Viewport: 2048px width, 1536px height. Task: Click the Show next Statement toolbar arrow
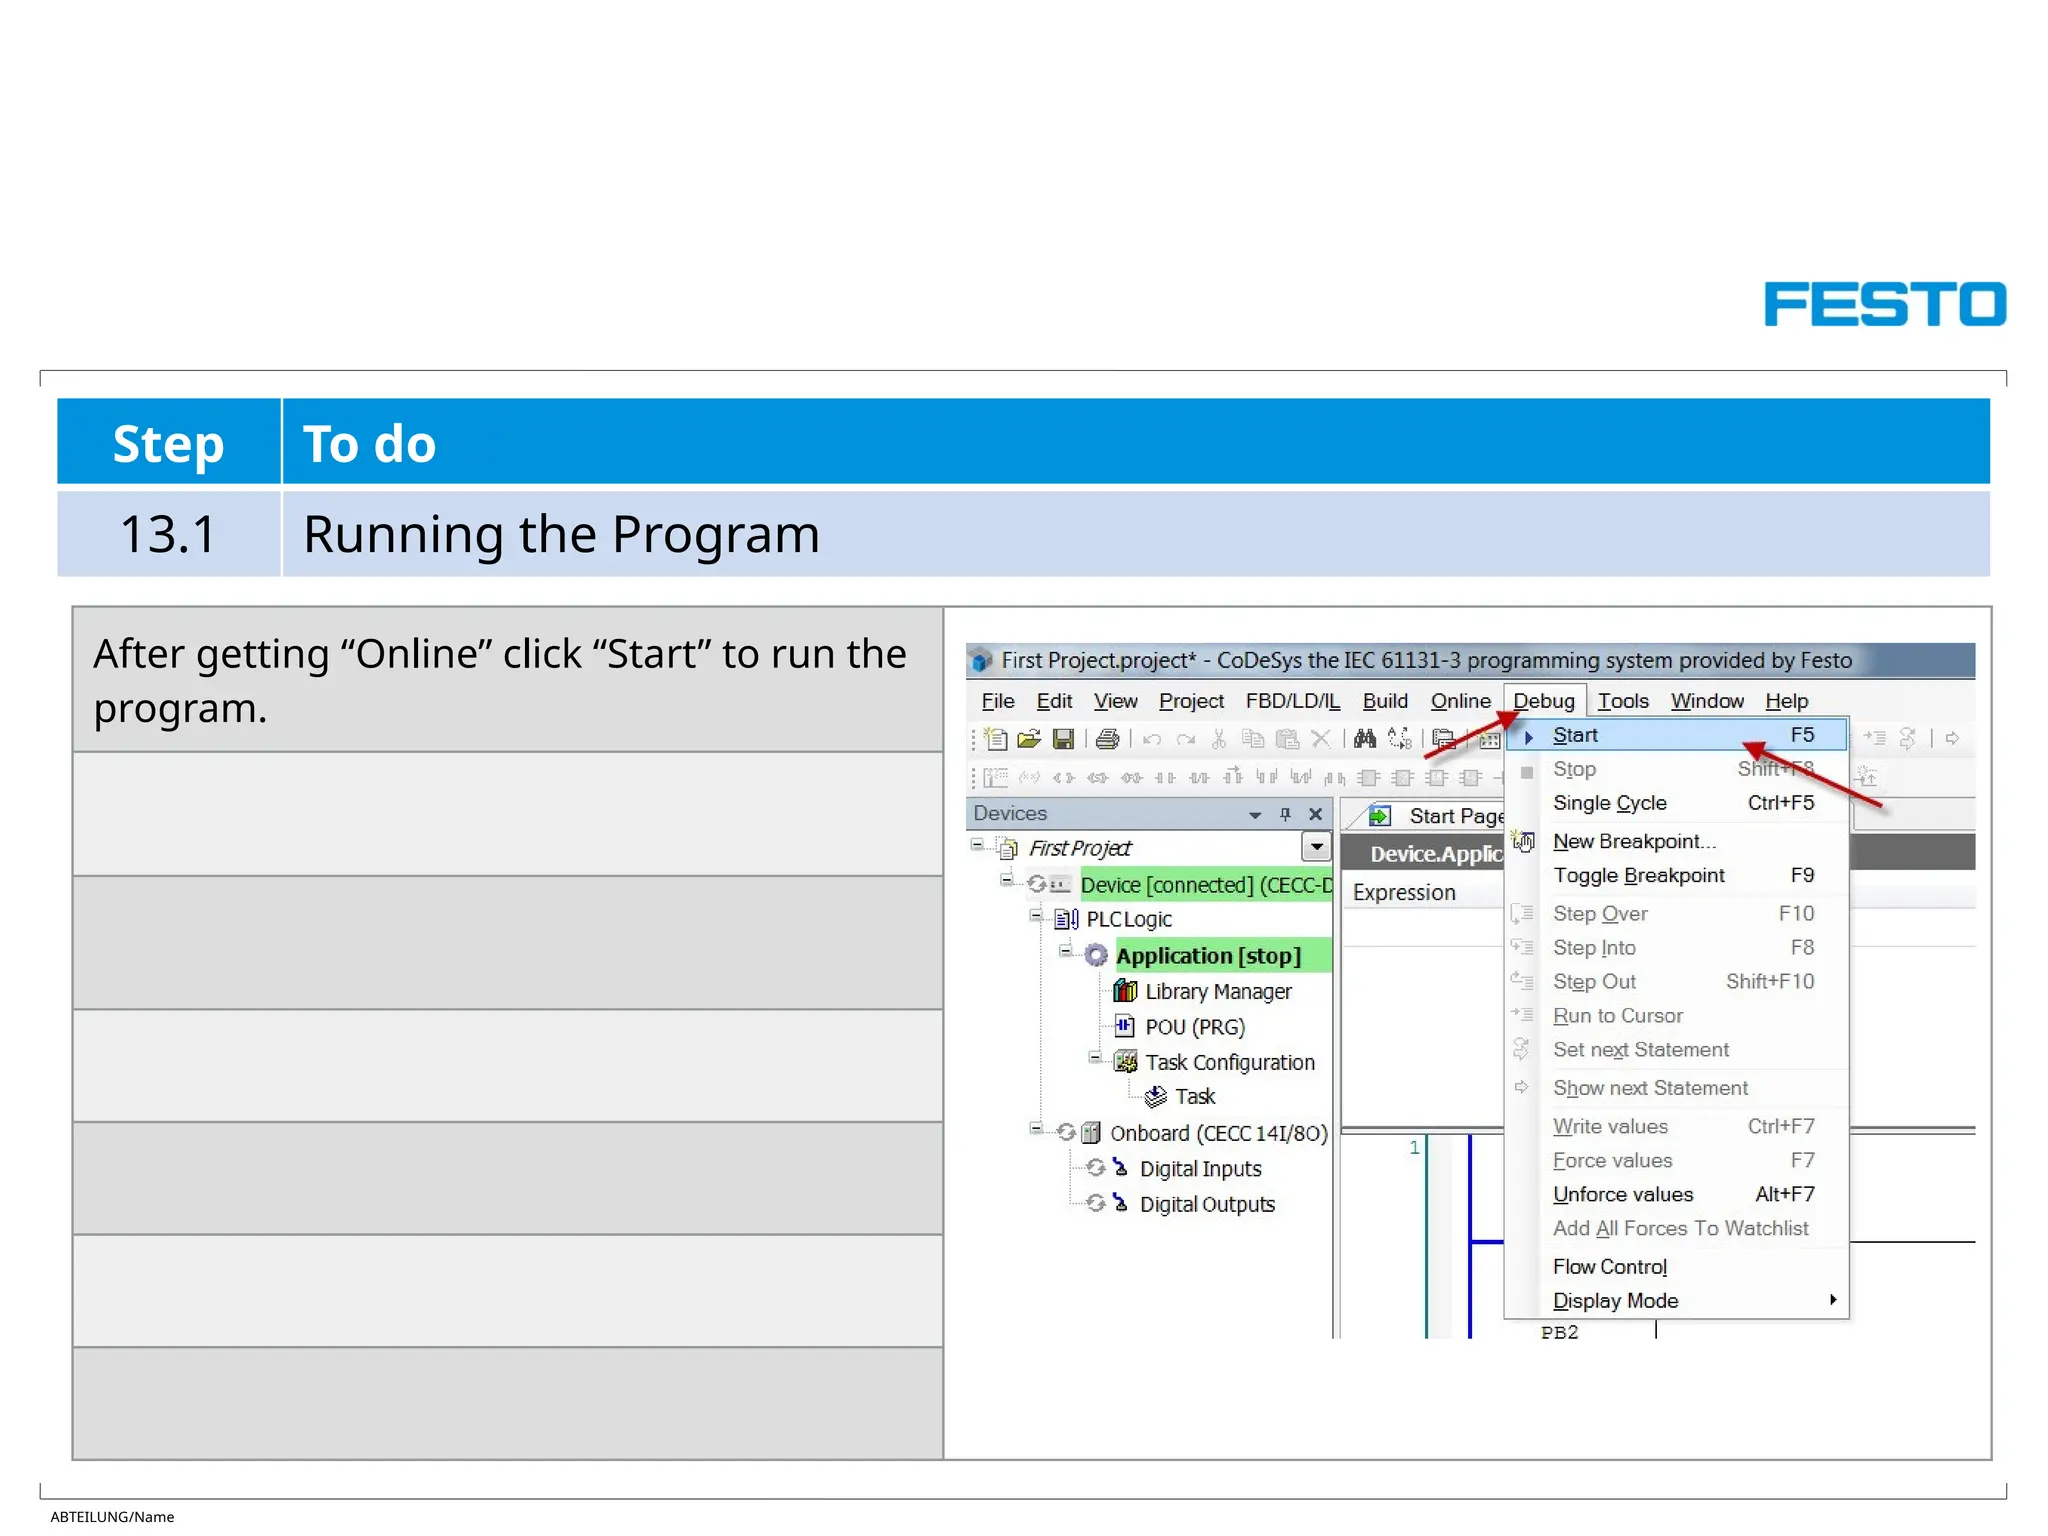tap(1952, 739)
